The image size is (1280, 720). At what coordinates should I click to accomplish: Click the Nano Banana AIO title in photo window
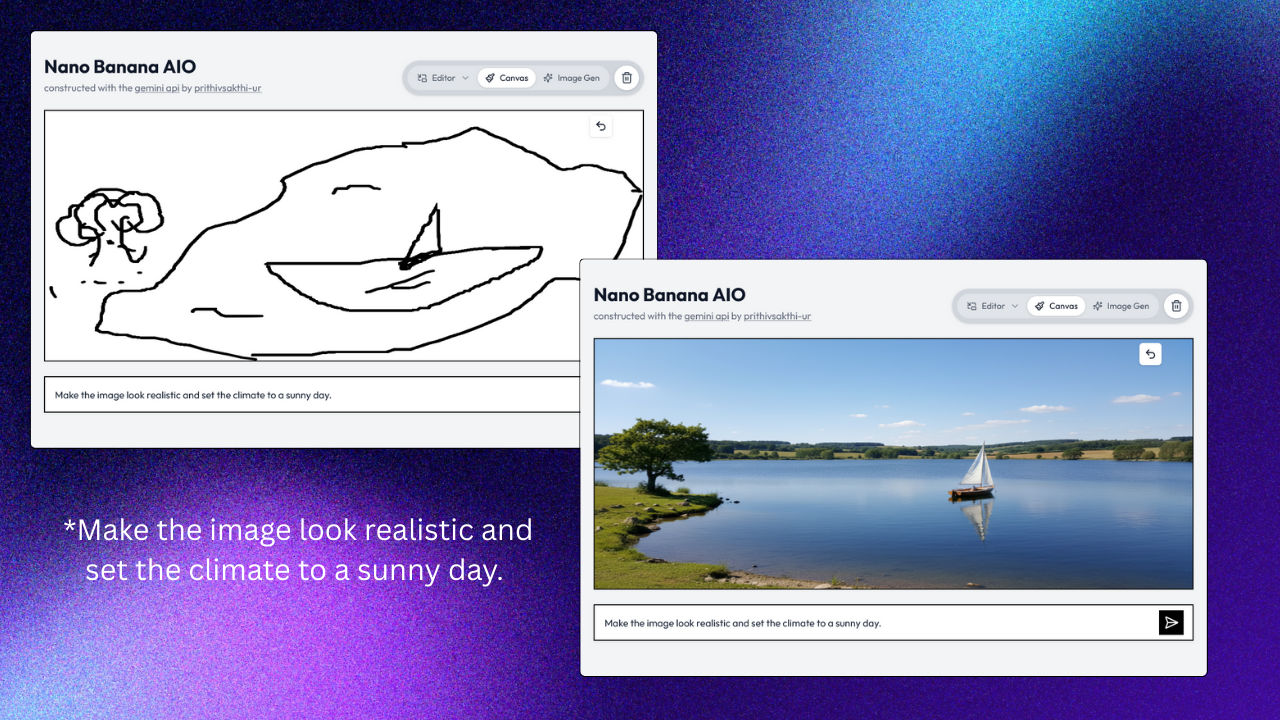point(669,295)
